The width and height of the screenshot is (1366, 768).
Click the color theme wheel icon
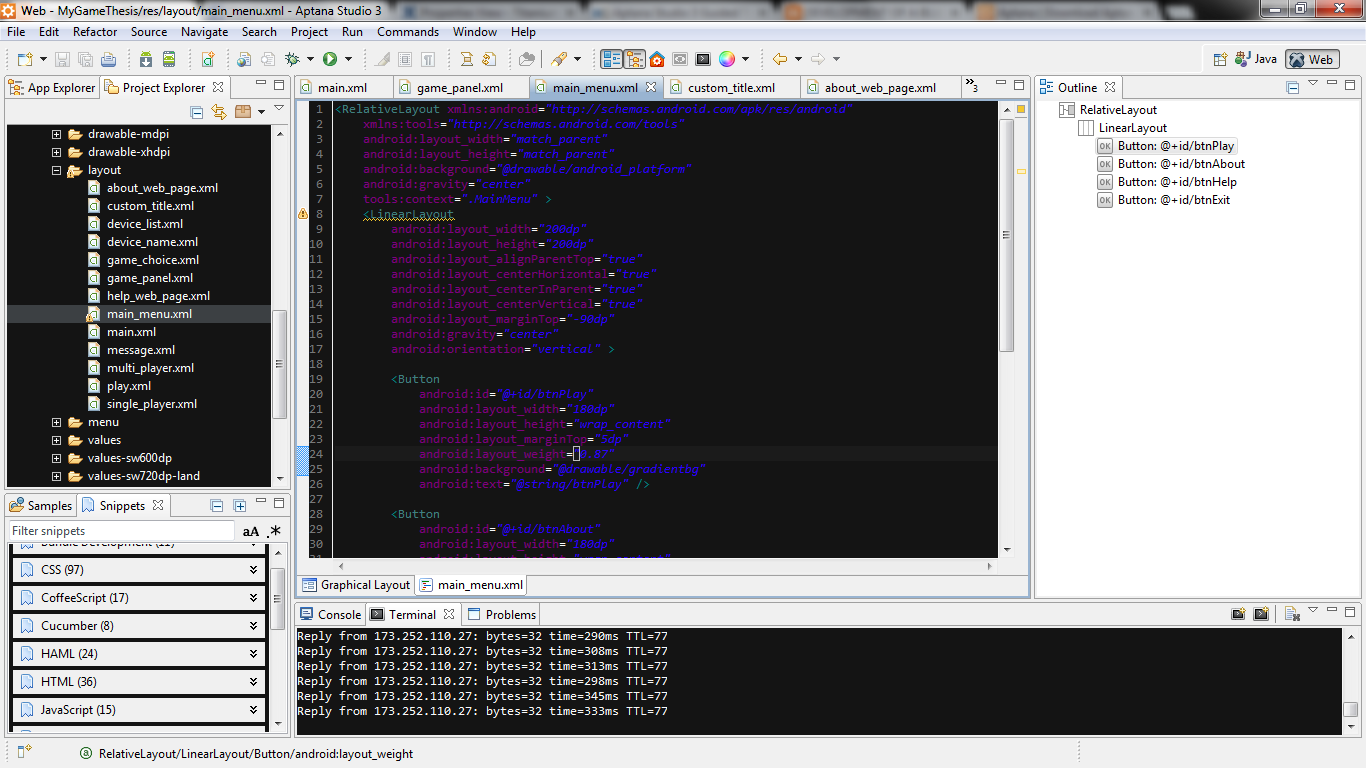727,59
